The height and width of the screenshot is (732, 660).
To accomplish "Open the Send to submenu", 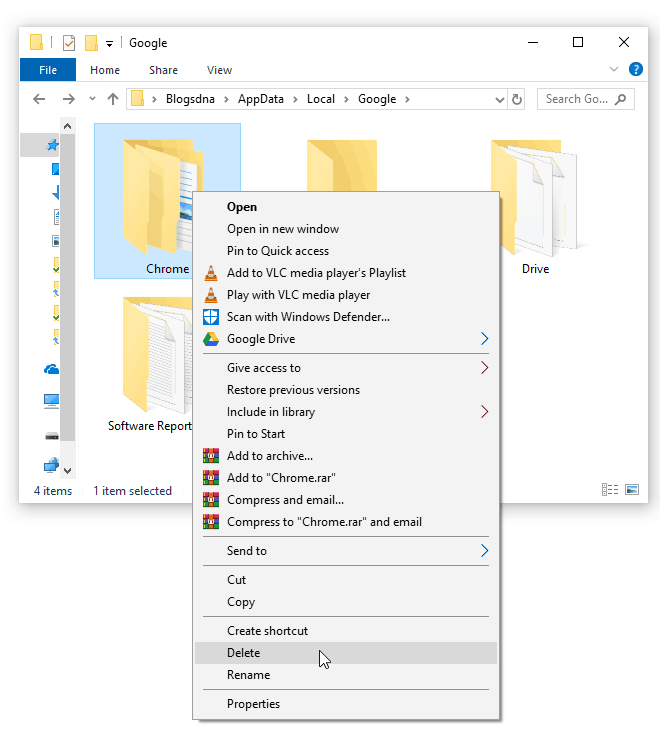I will (x=346, y=551).
